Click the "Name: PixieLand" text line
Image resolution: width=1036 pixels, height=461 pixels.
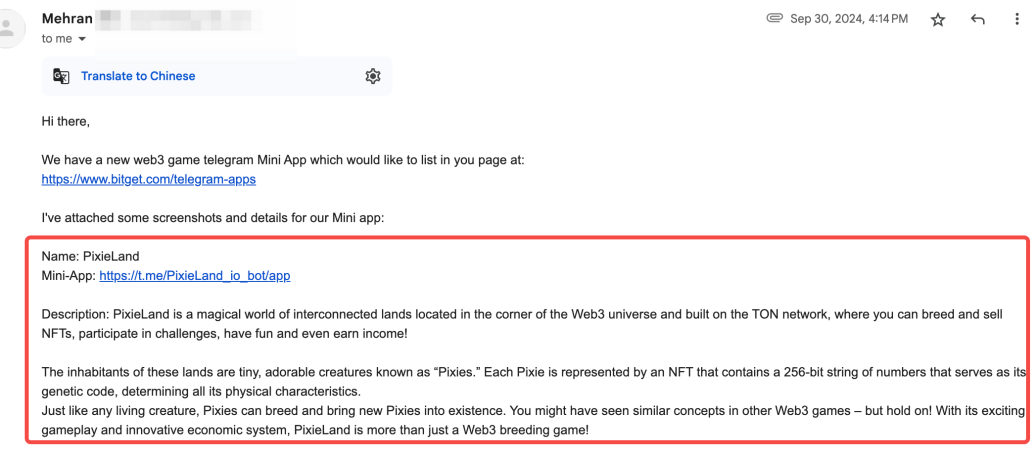90,256
